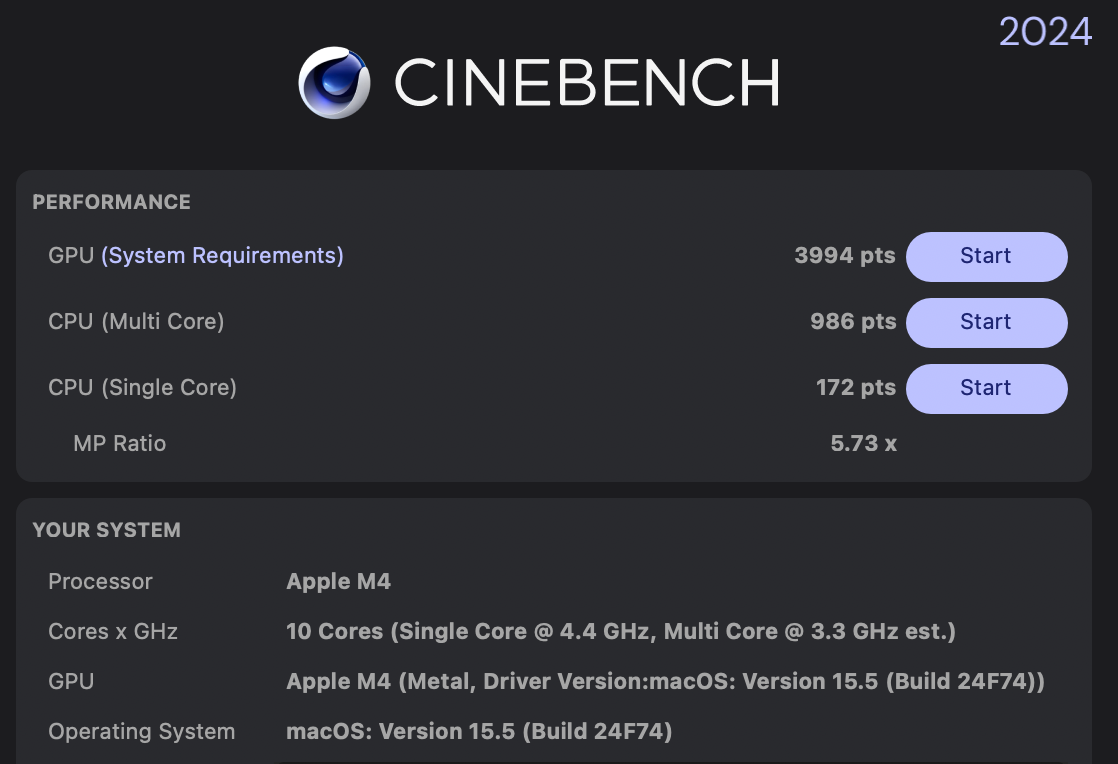Screen dimensions: 1118x764
Task: Click the Cinebench sphere logo icon
Action: click(x=334, y=82)
